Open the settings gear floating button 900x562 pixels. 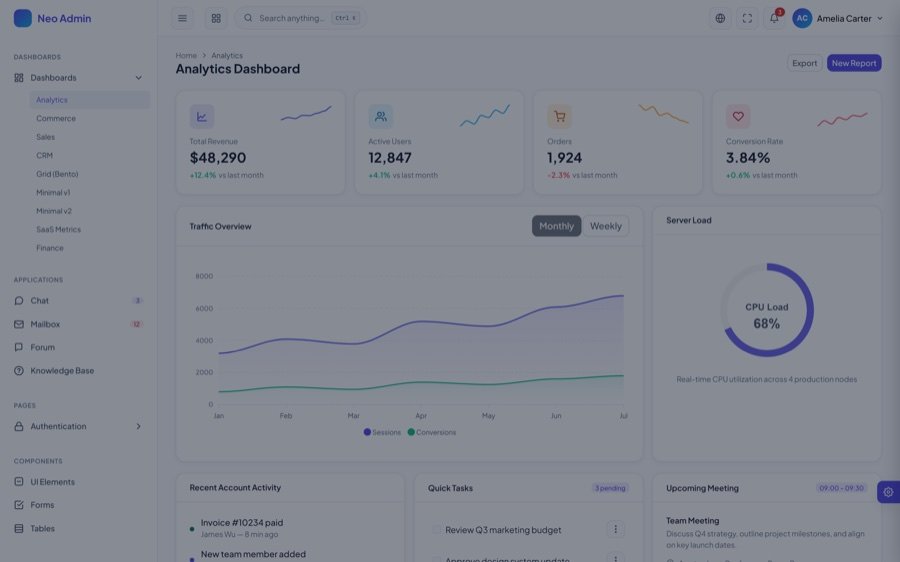point(888,492)
